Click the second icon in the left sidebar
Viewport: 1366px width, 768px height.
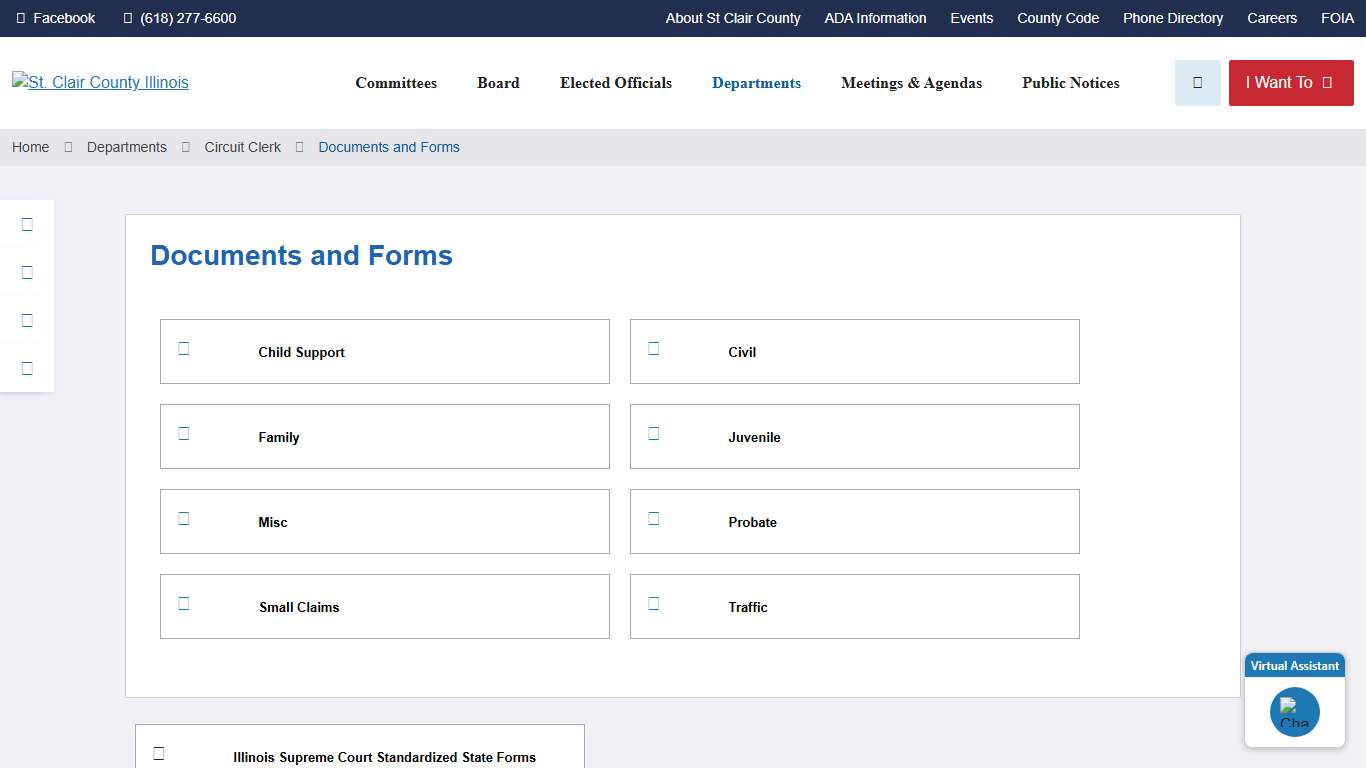[26, 272]
